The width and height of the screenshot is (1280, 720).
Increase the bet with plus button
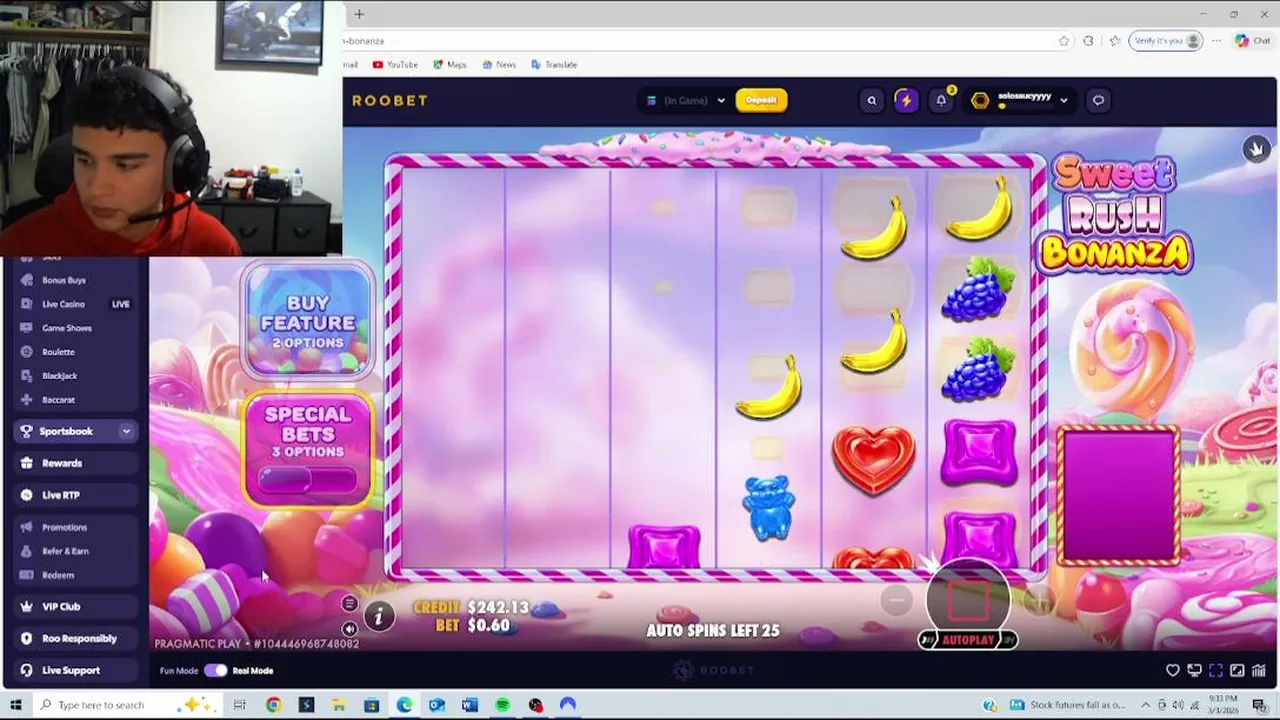tap(1039, 599)
